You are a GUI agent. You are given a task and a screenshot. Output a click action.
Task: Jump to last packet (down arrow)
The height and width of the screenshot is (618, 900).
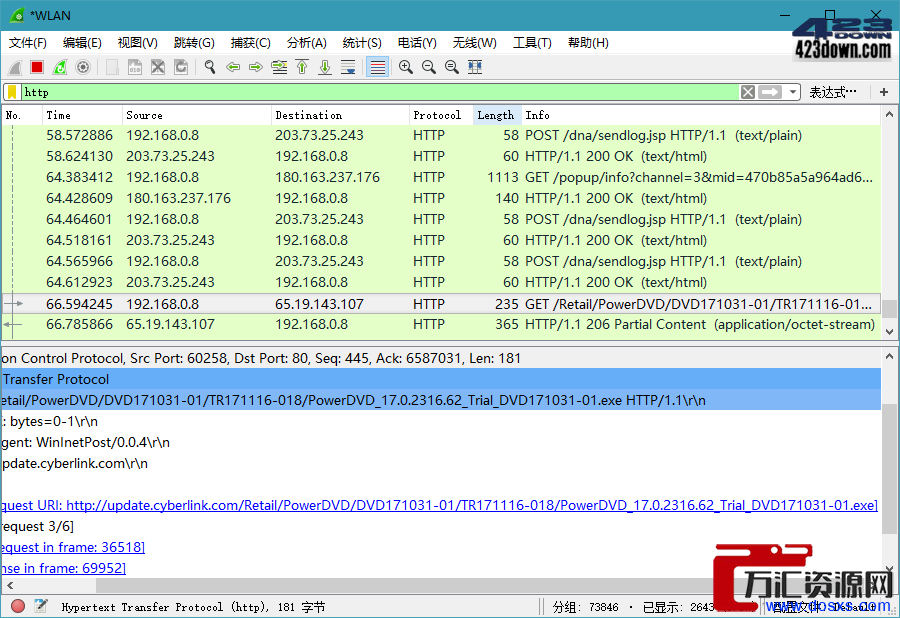(325, 67)
